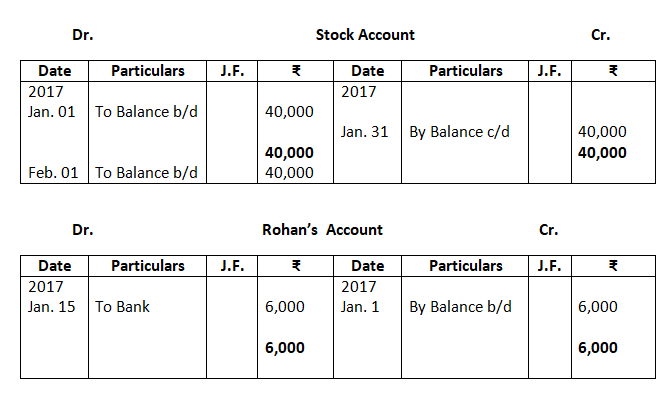Click the Rohan's Account title
This screenshot has height=404, width=667.
(x=322, y=230)
